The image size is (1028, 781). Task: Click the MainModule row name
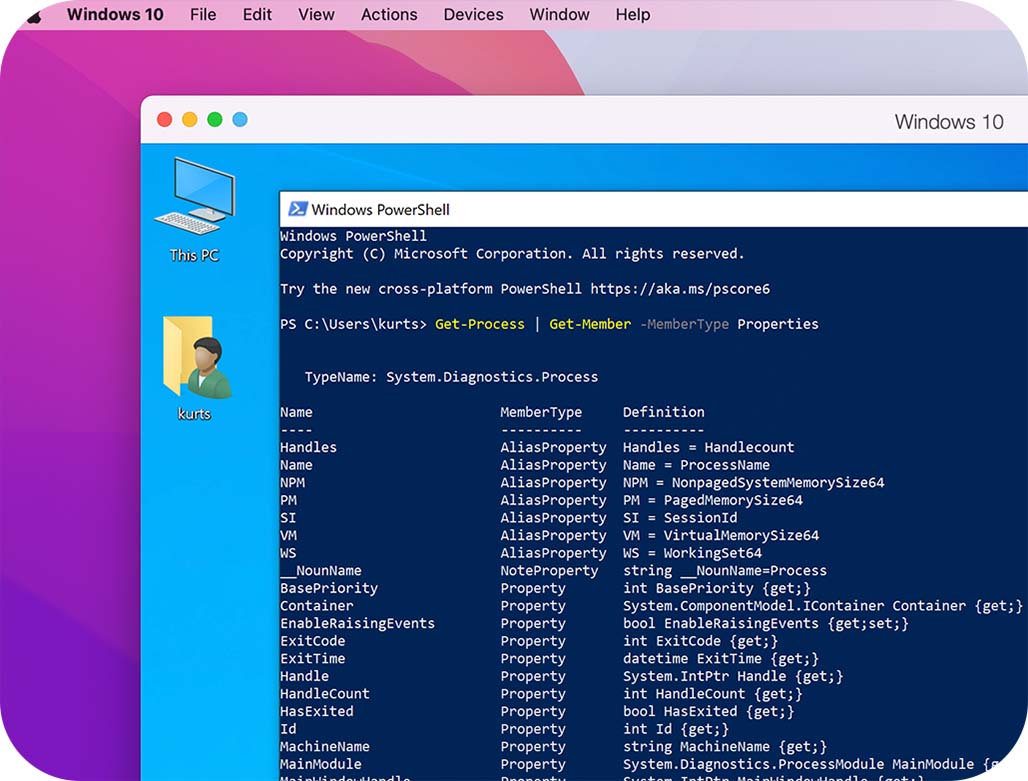[x=321, y=765]
